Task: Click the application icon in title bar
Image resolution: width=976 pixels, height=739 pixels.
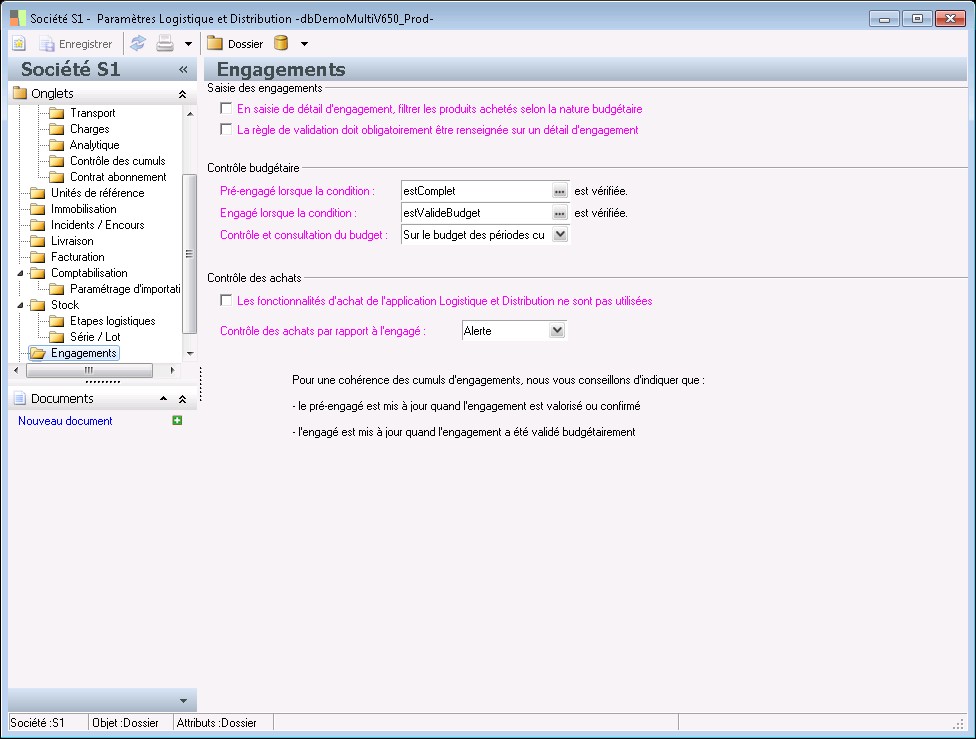Action: tap(18, 18)
